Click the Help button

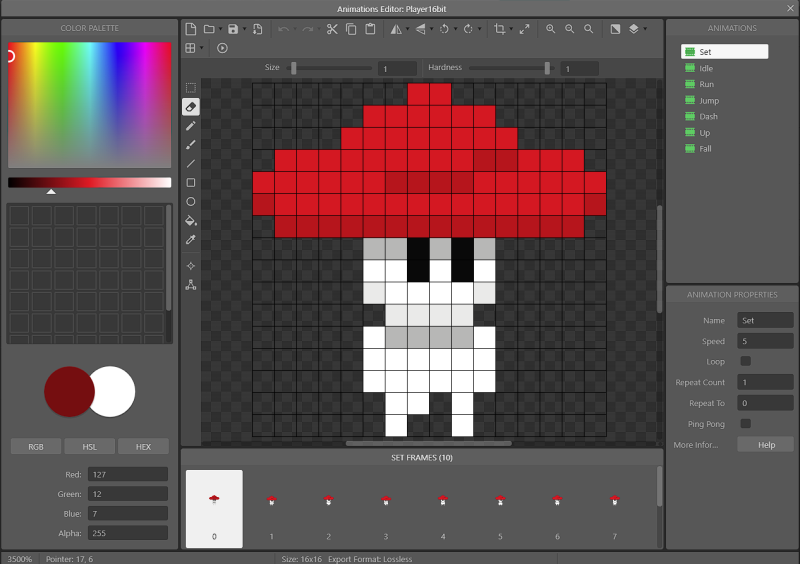point(766,445)
